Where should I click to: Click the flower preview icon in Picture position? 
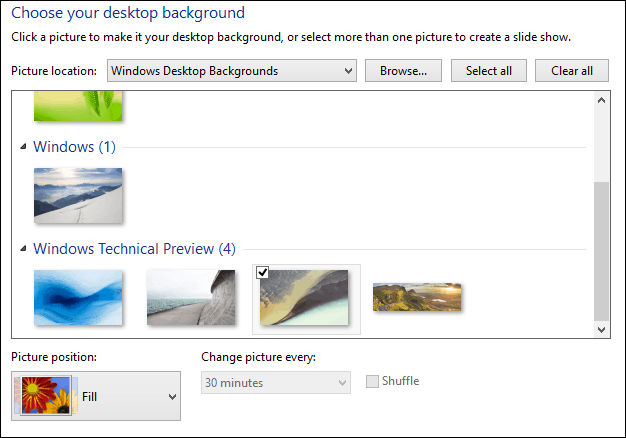46,395
